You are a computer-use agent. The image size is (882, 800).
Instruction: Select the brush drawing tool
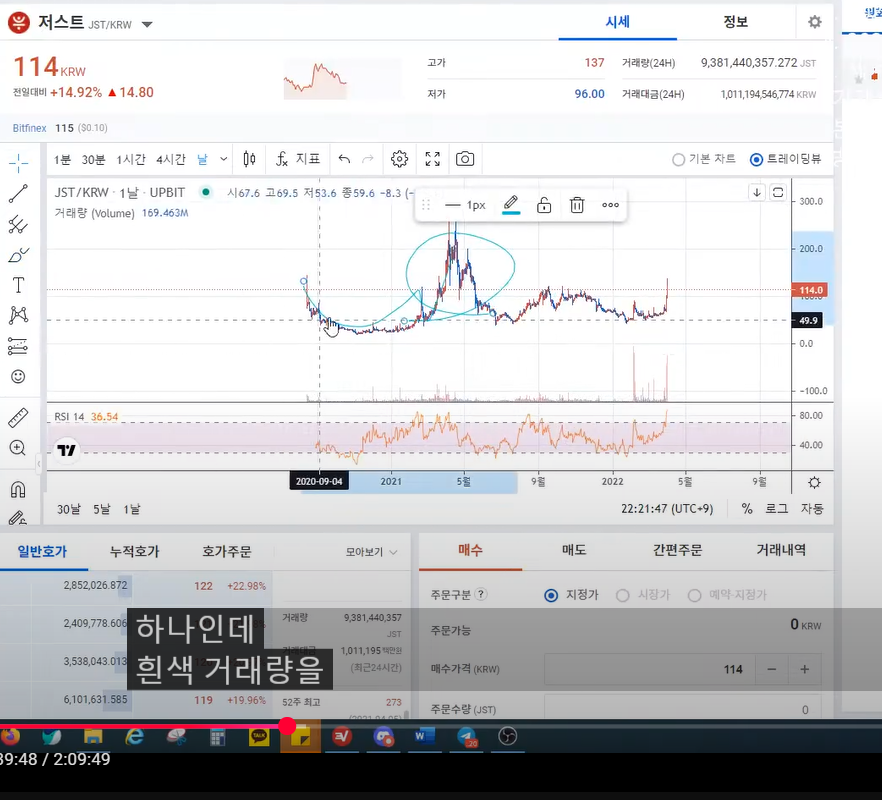tap(18, 255)
